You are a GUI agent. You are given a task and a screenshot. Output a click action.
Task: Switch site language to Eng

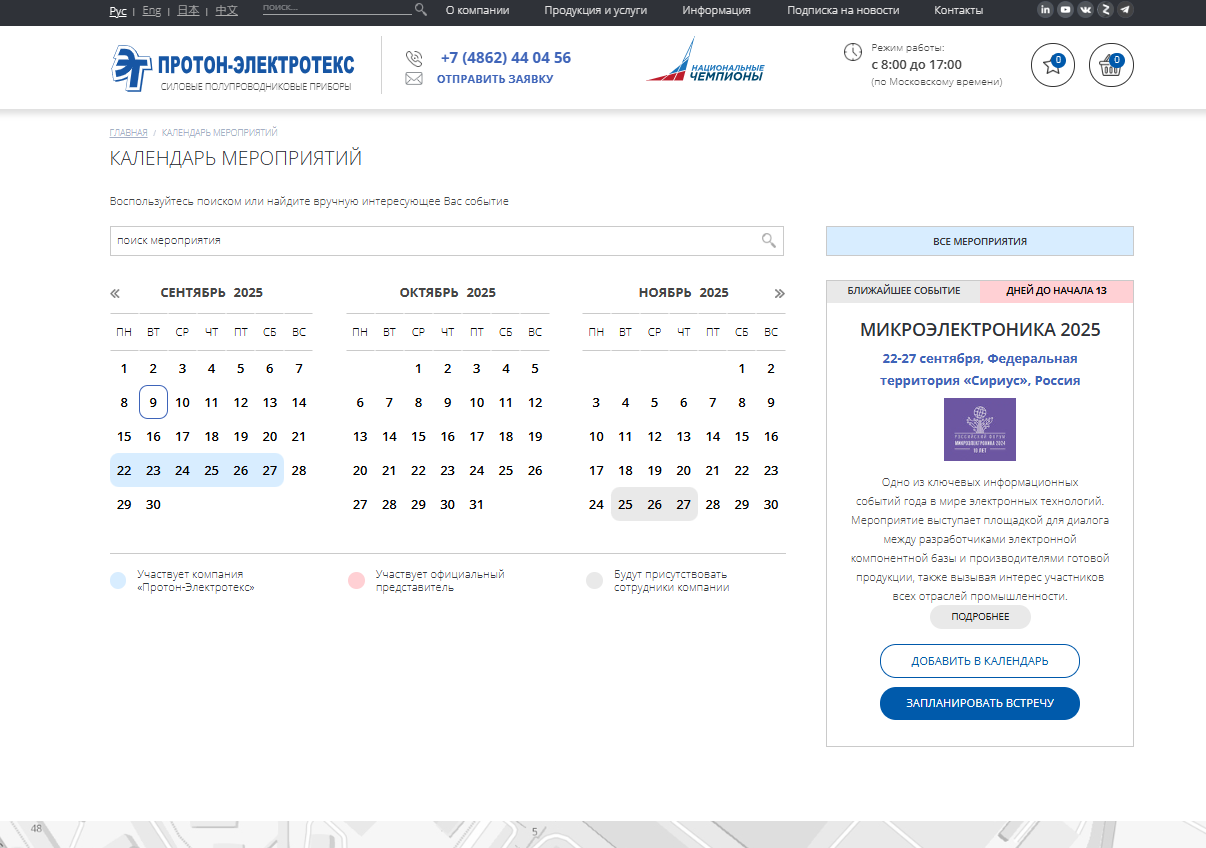(151, 11)
